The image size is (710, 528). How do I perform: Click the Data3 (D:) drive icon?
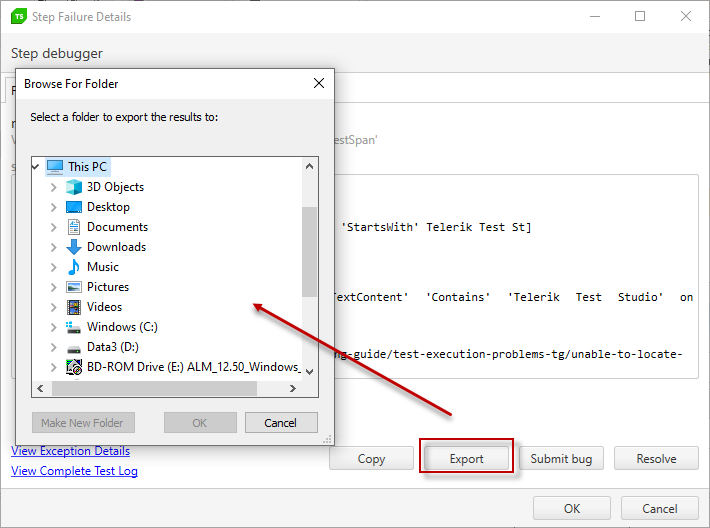[74, 348]
